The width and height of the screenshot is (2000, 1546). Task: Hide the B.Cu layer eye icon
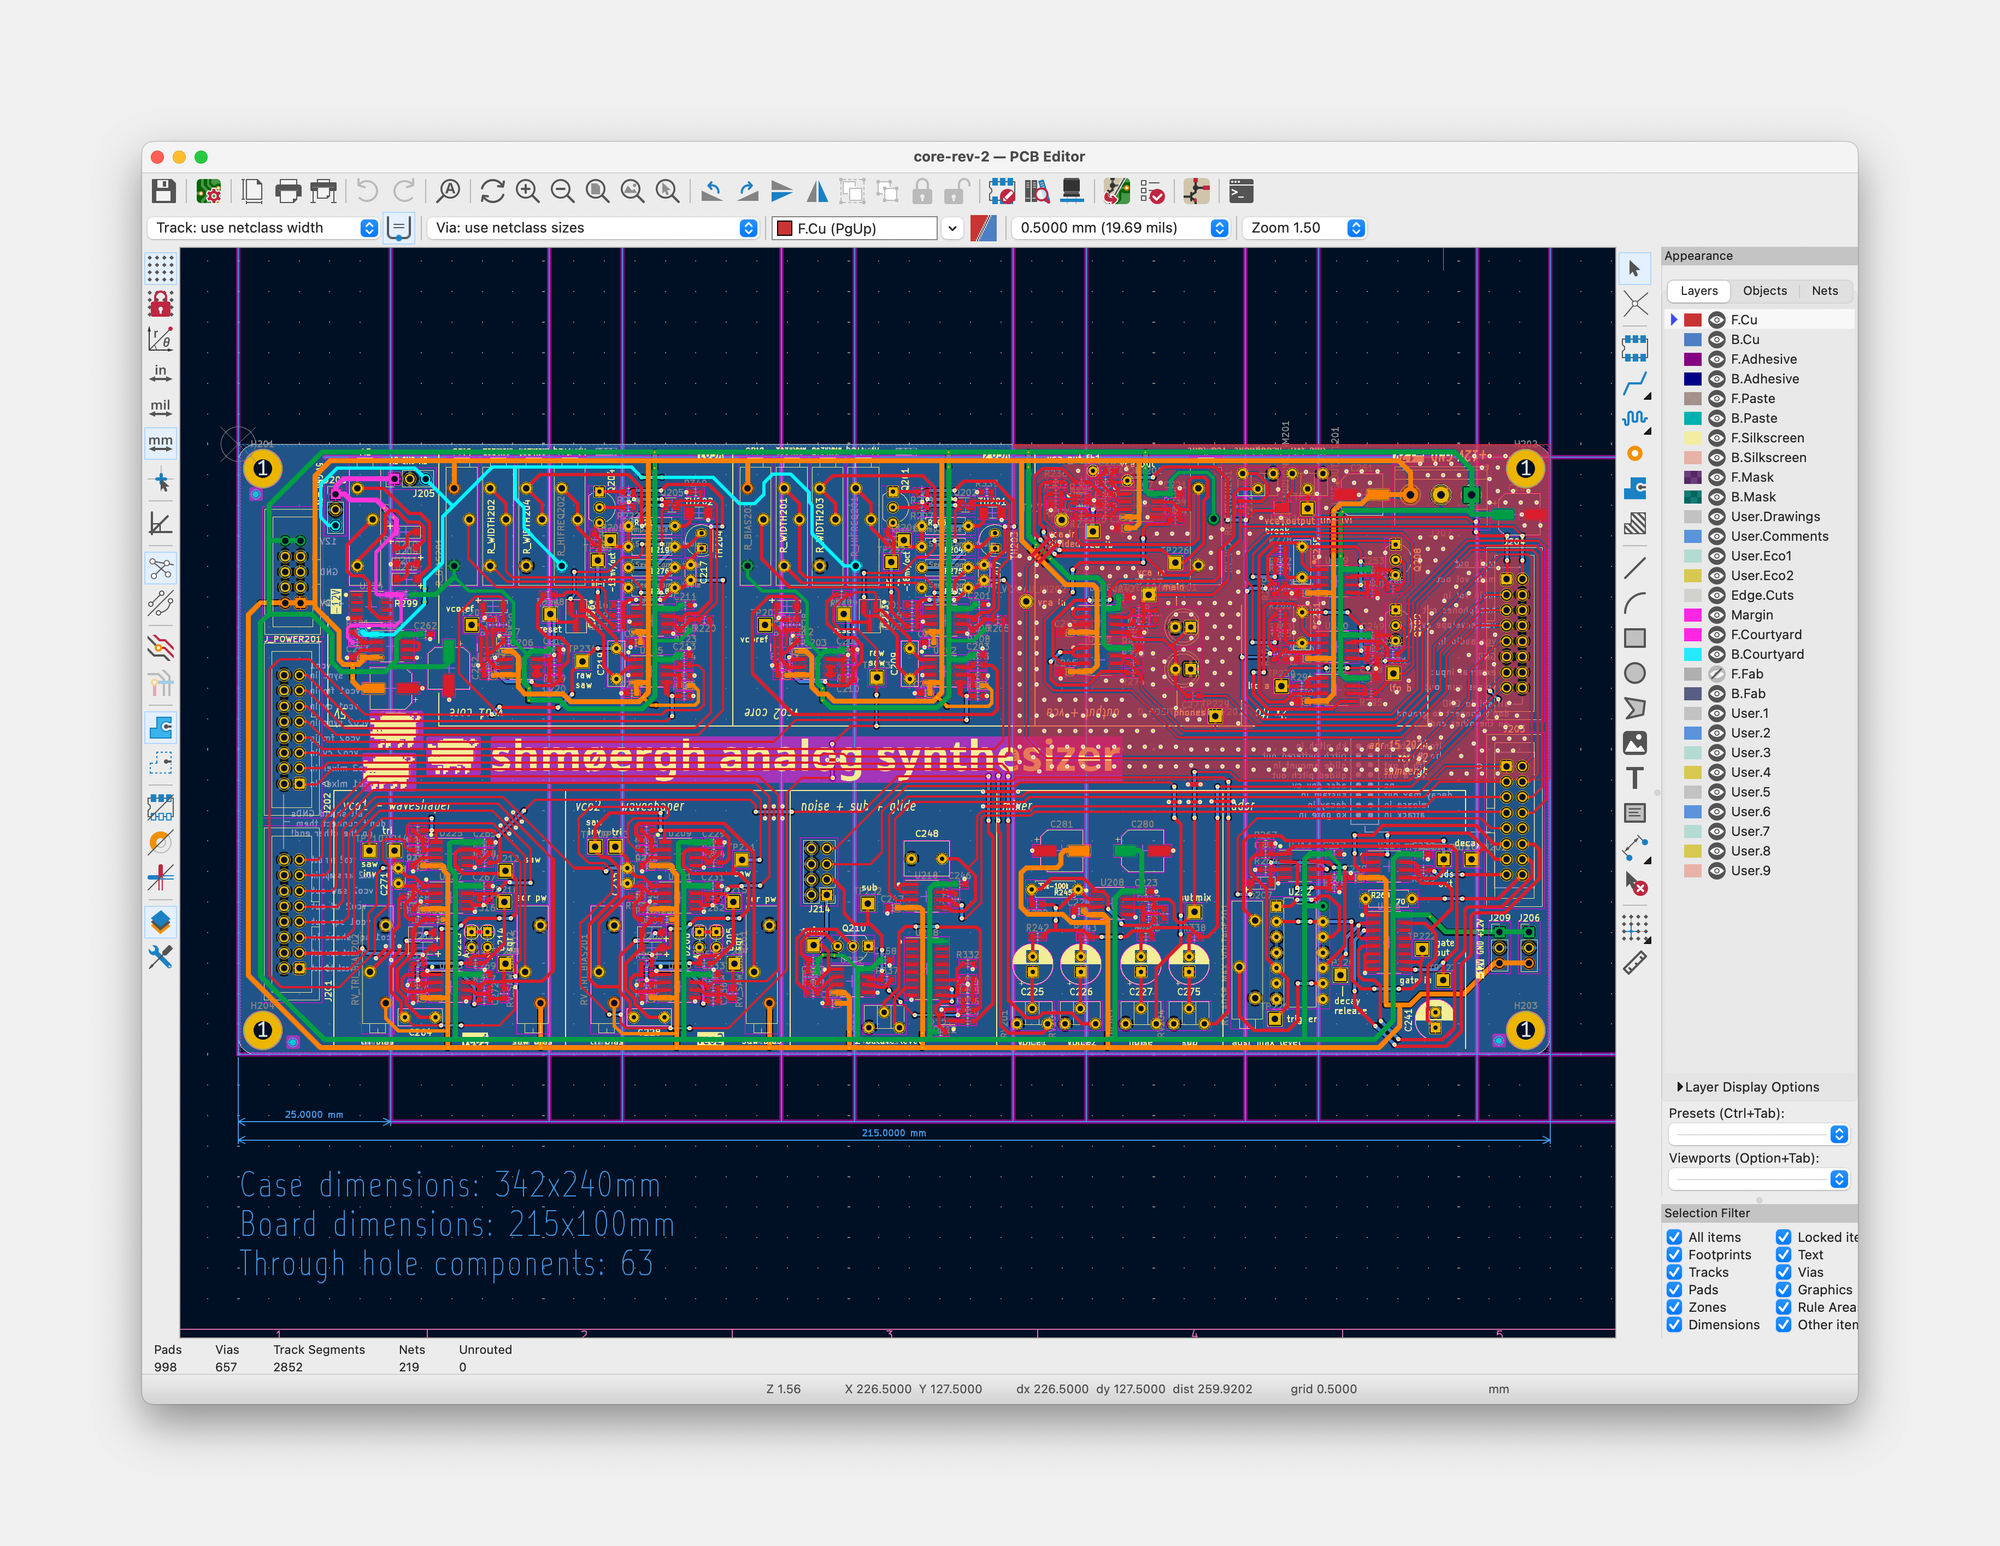pos(1717,340)
